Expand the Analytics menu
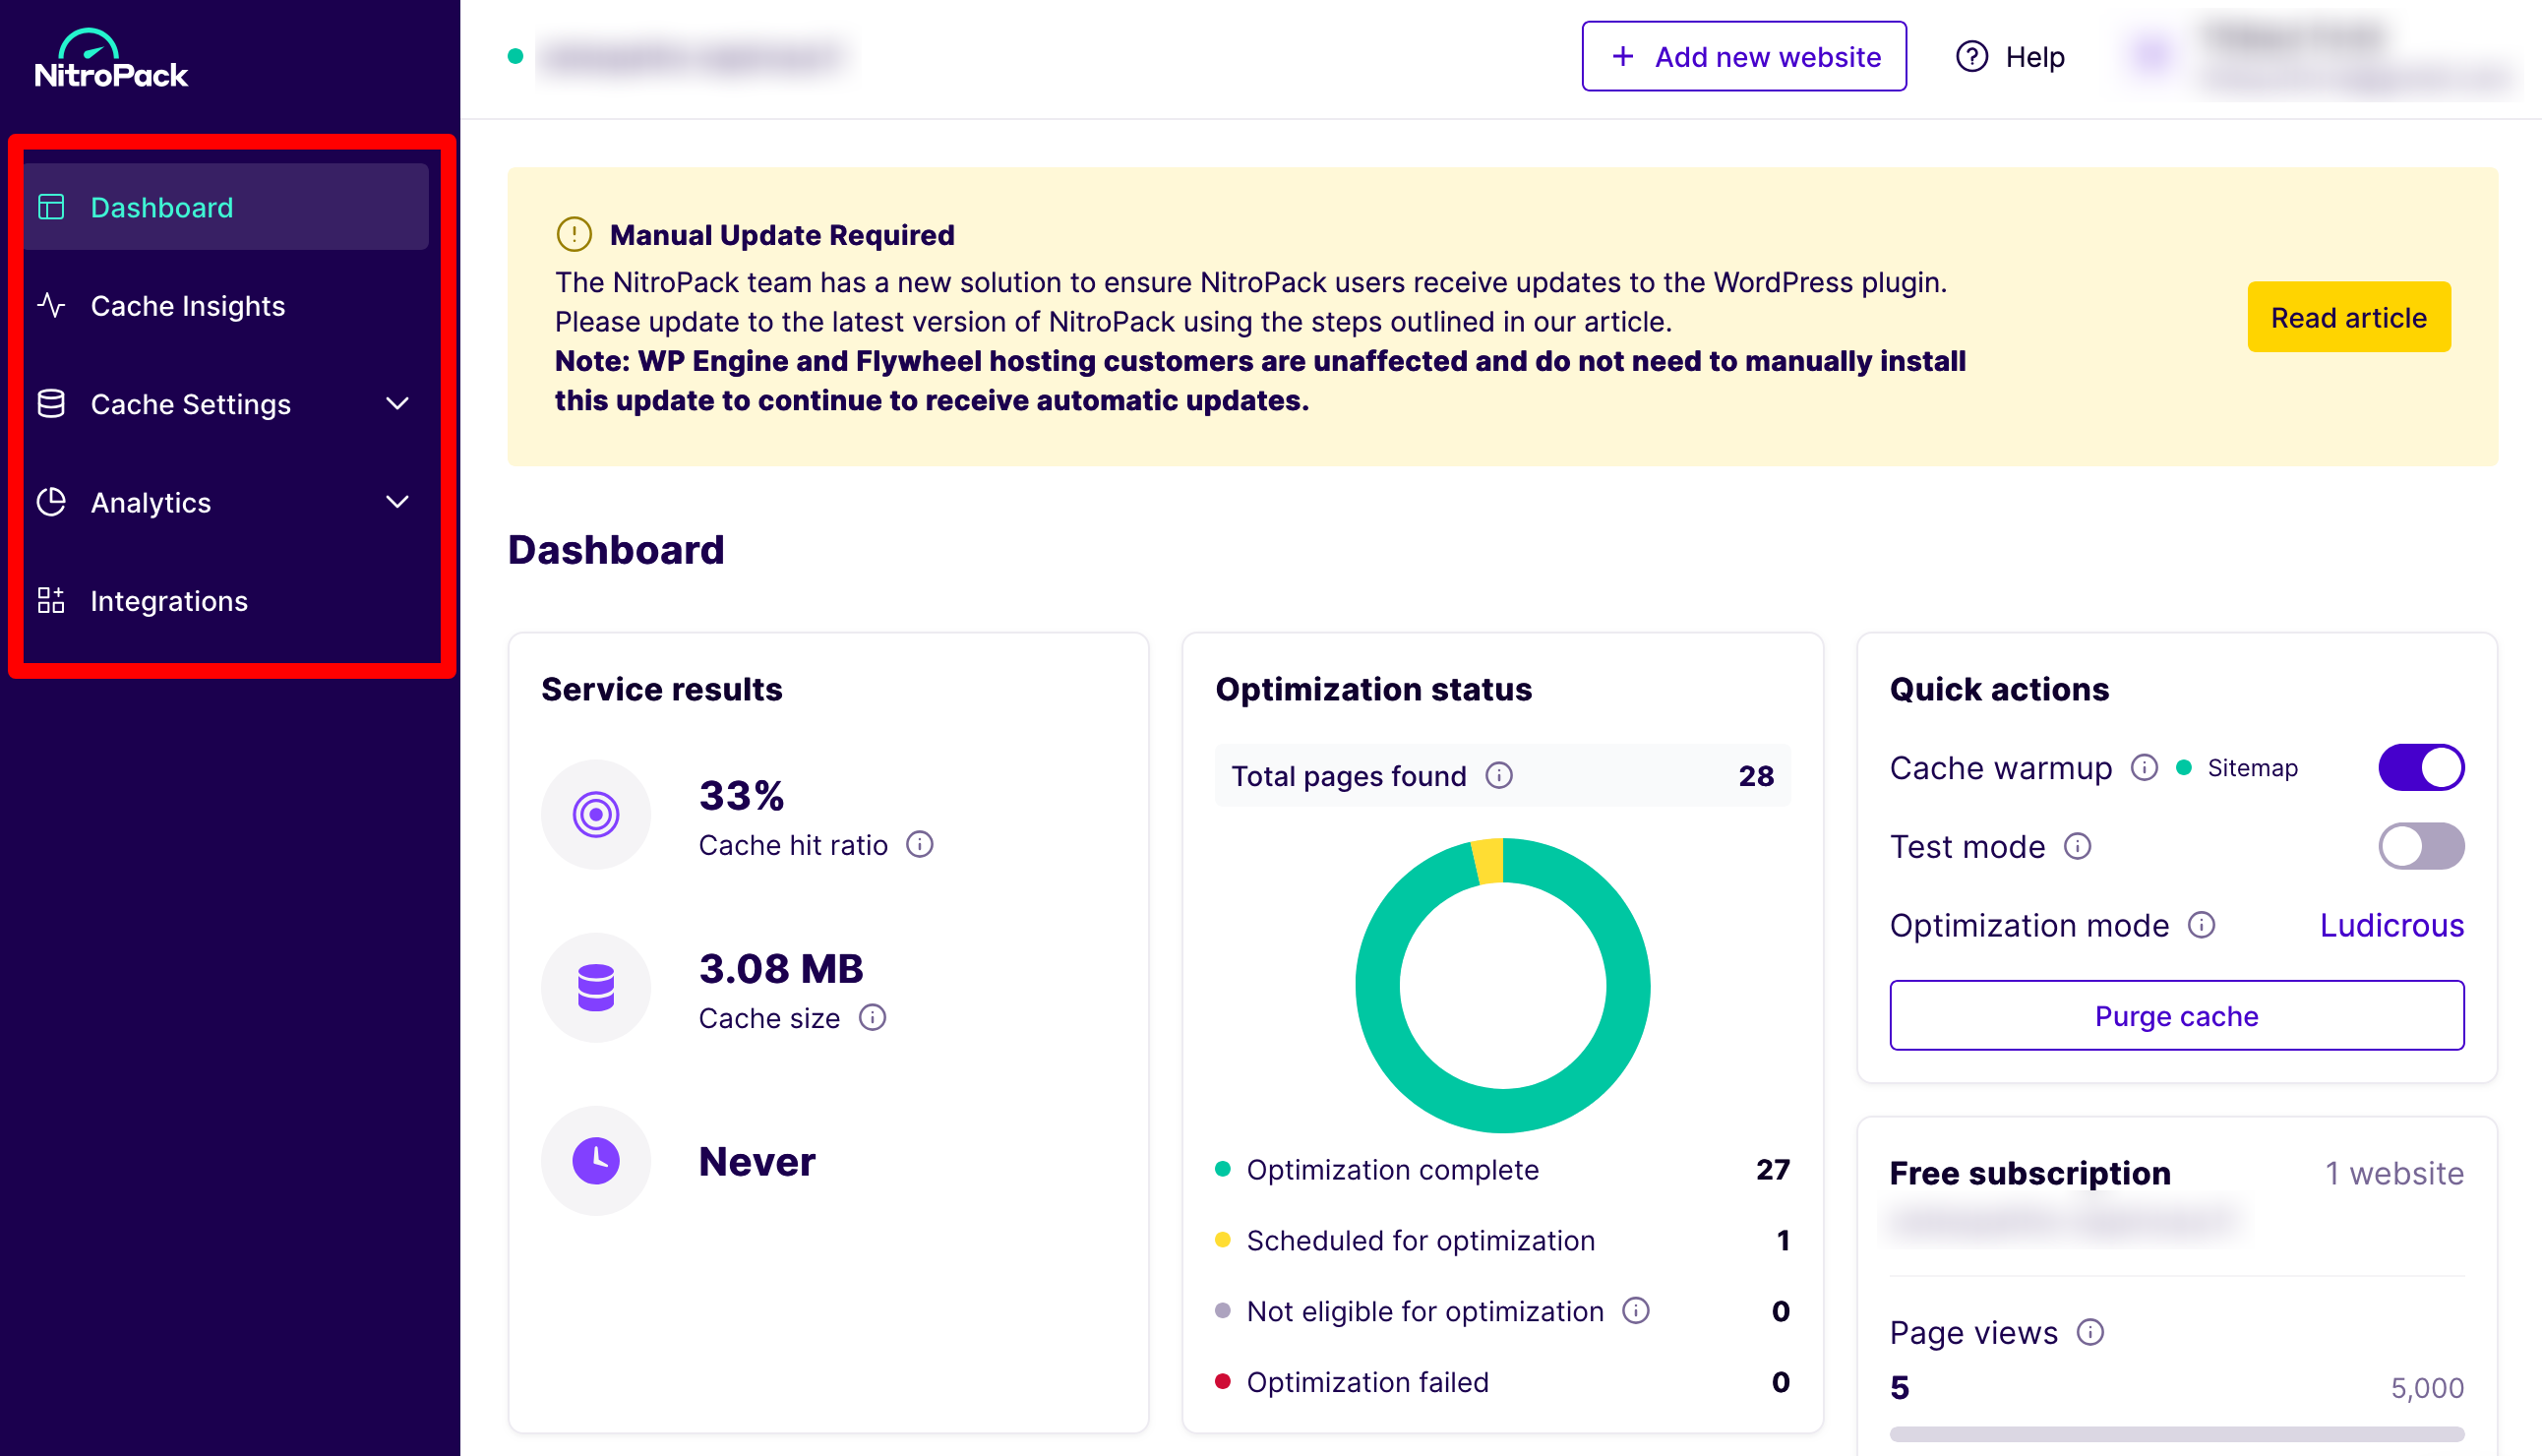 [x=397, y=502]
